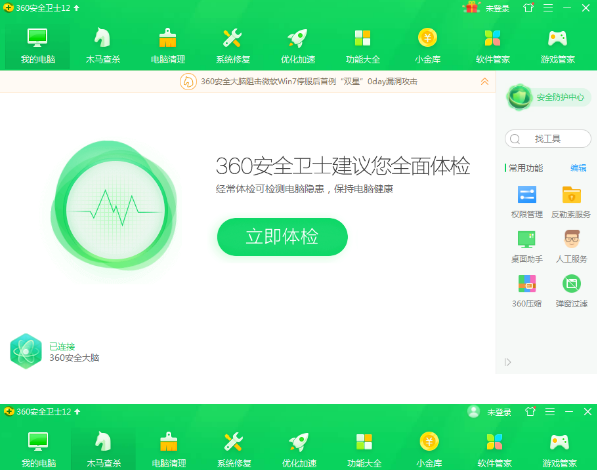Launch 优化加速 rocket in top toolbar
This screenshot has width=597, height=470.
[x=297, y=38]
